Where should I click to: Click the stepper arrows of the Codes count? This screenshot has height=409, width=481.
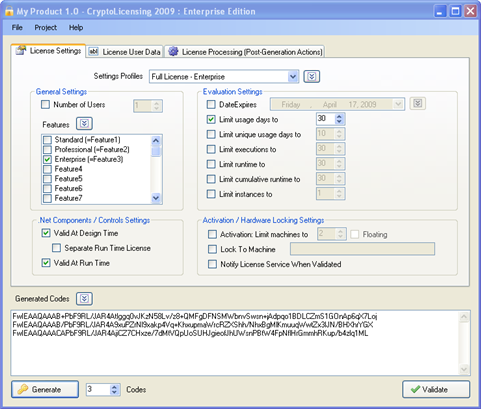pos(114,389)
